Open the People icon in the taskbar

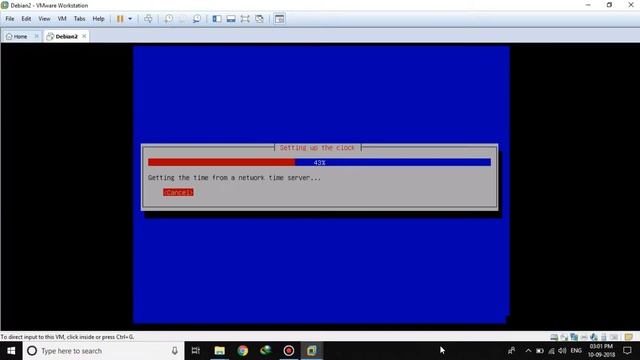pos(511,351)
